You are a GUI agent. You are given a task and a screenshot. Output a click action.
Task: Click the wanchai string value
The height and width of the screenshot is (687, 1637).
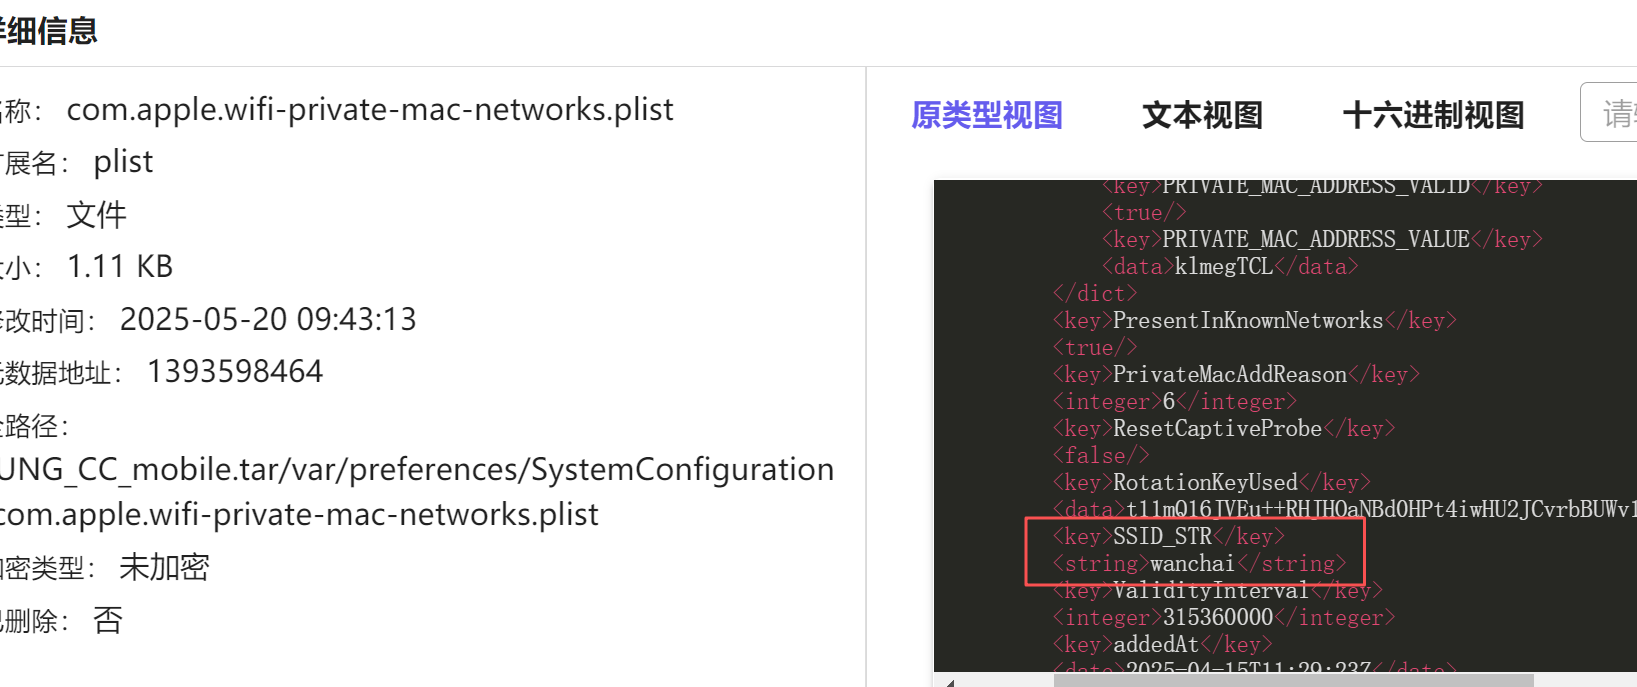(x=1192, y=564)
